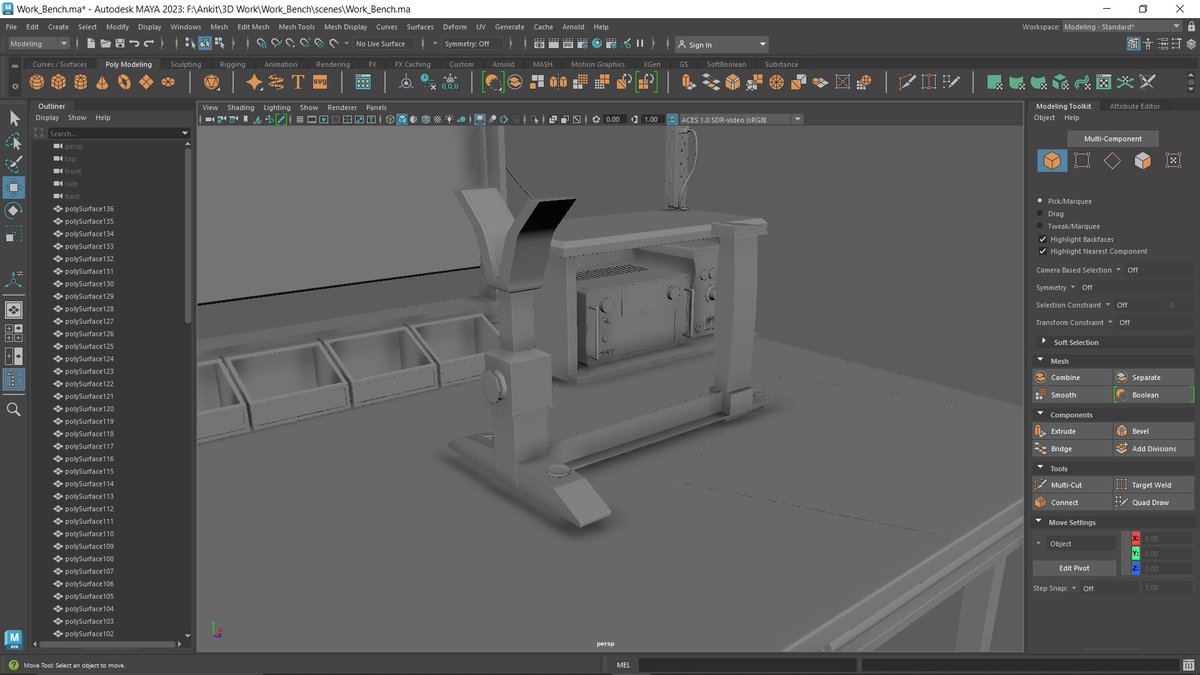Viewport: 1200px width, 675px height.
Task: Open the ACES 1.0 SDR-video dropdown
Action: [741, 119]
